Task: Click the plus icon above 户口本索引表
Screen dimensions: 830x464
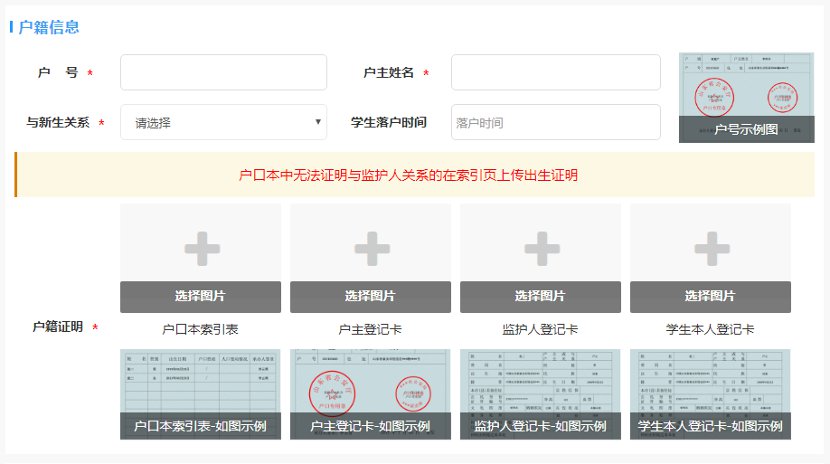Action: [202, 248]
